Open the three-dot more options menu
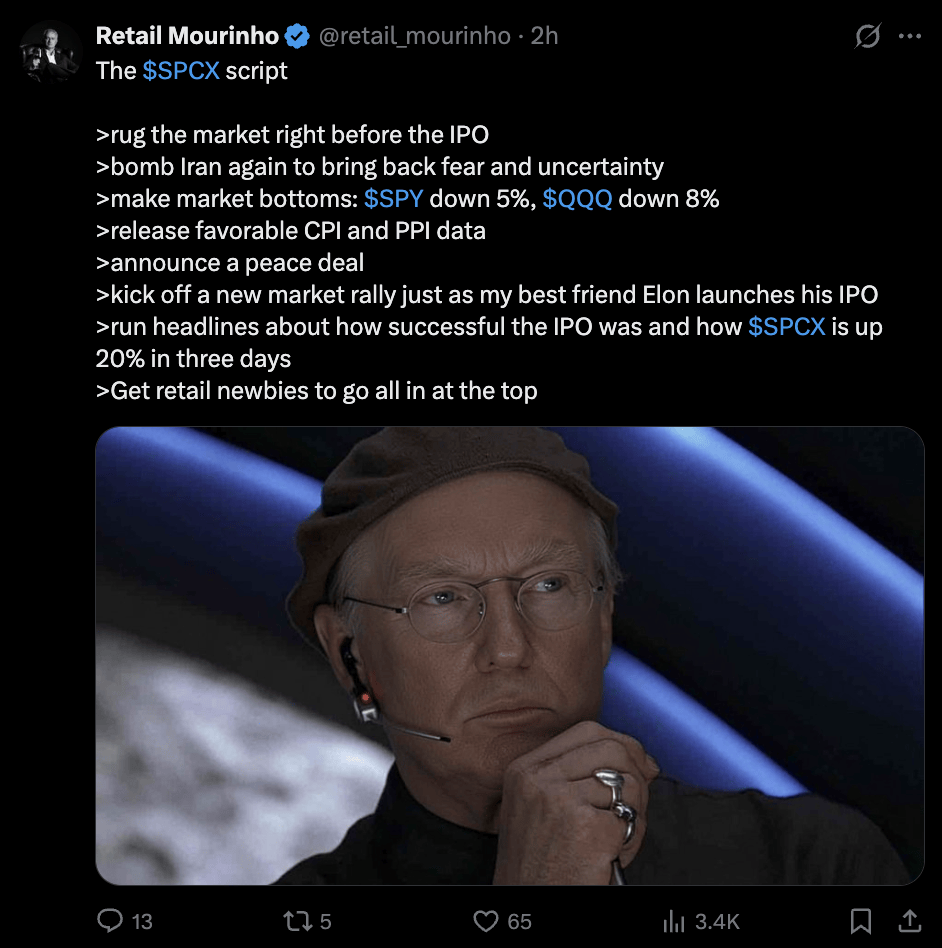 909,36
